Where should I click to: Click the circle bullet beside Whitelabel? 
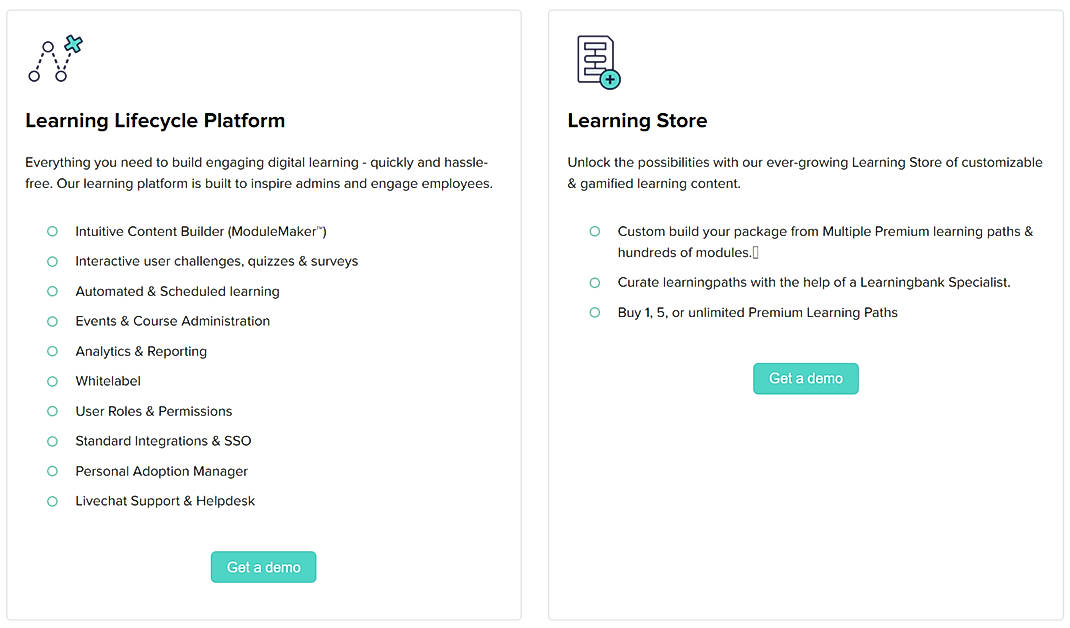pyautogui.click(x=52, y=381)
